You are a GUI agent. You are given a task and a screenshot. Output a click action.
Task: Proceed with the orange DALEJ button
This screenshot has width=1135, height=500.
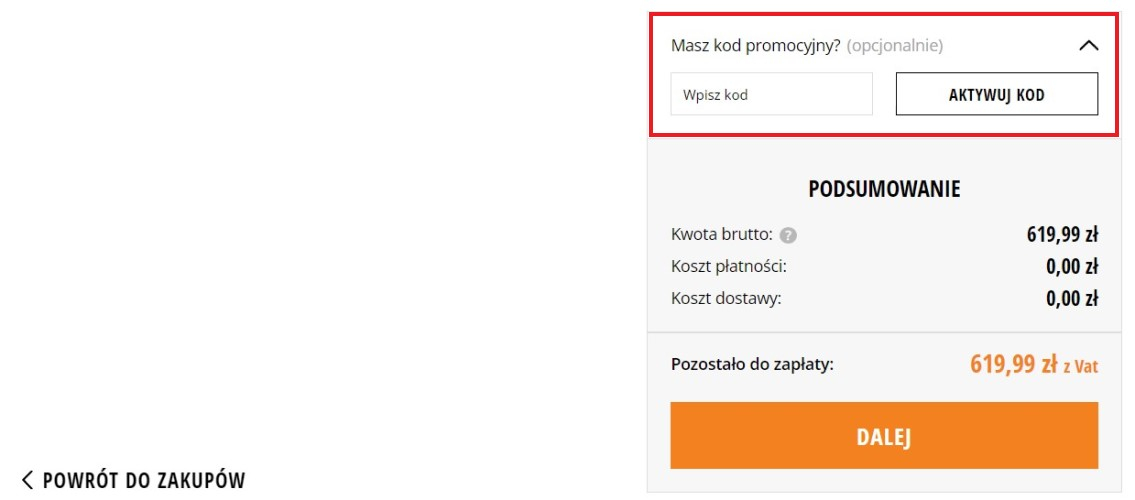pyautogui.click(x=884, y=436)
